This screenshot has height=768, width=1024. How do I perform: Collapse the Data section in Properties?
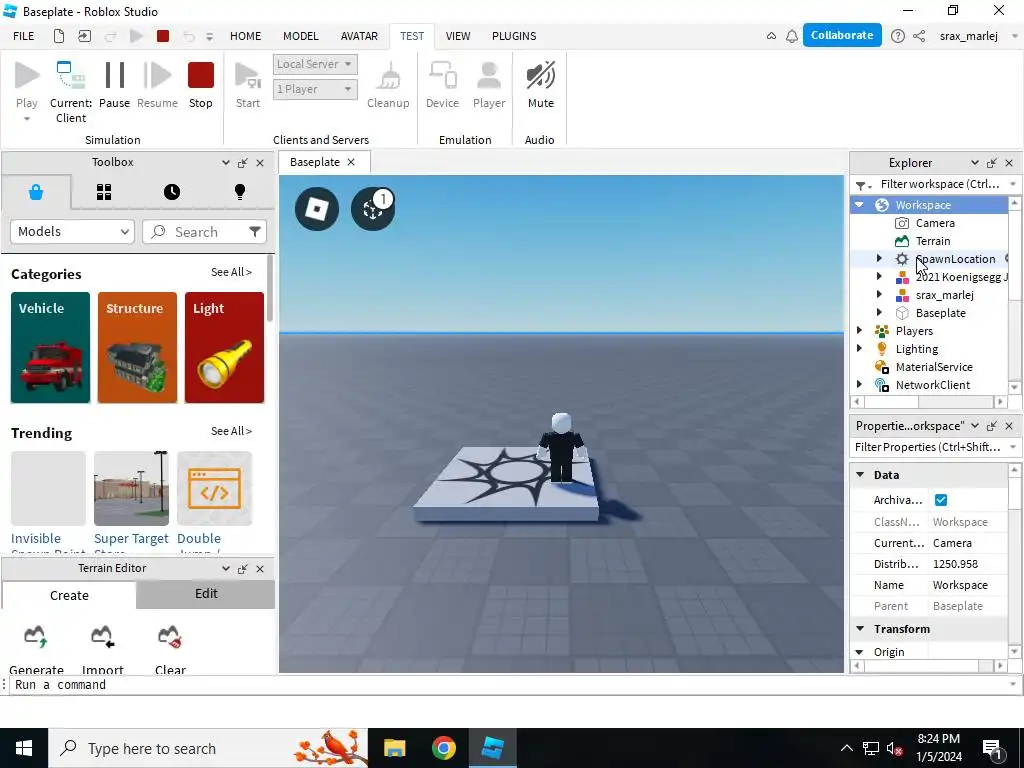click(860, 475)
